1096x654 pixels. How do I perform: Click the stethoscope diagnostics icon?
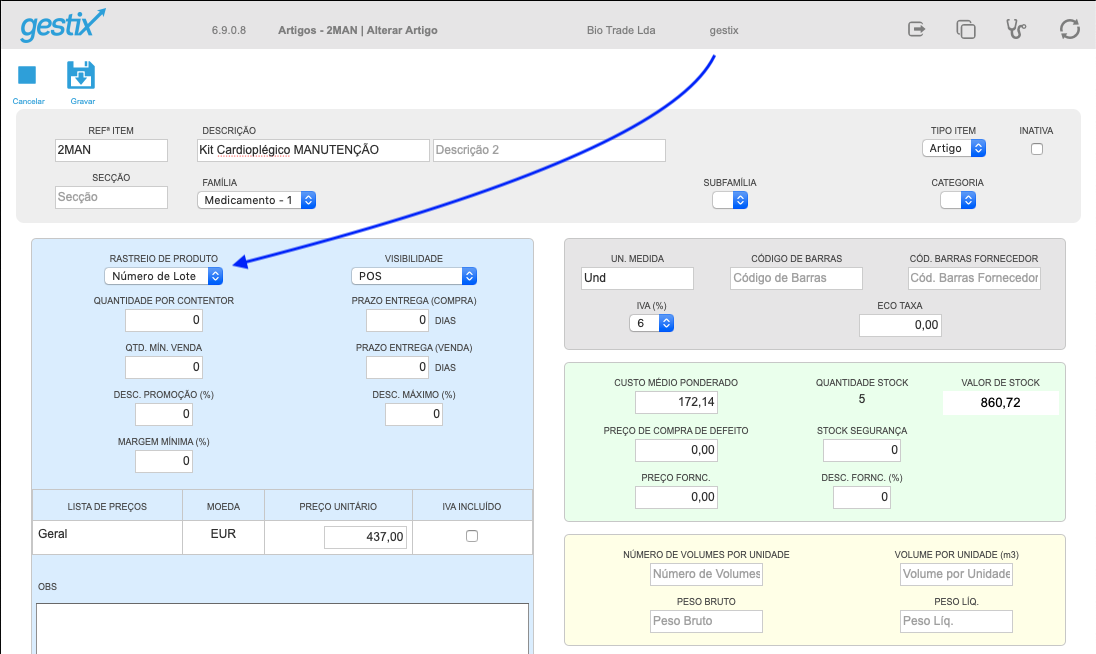[x=1016, y=29]
